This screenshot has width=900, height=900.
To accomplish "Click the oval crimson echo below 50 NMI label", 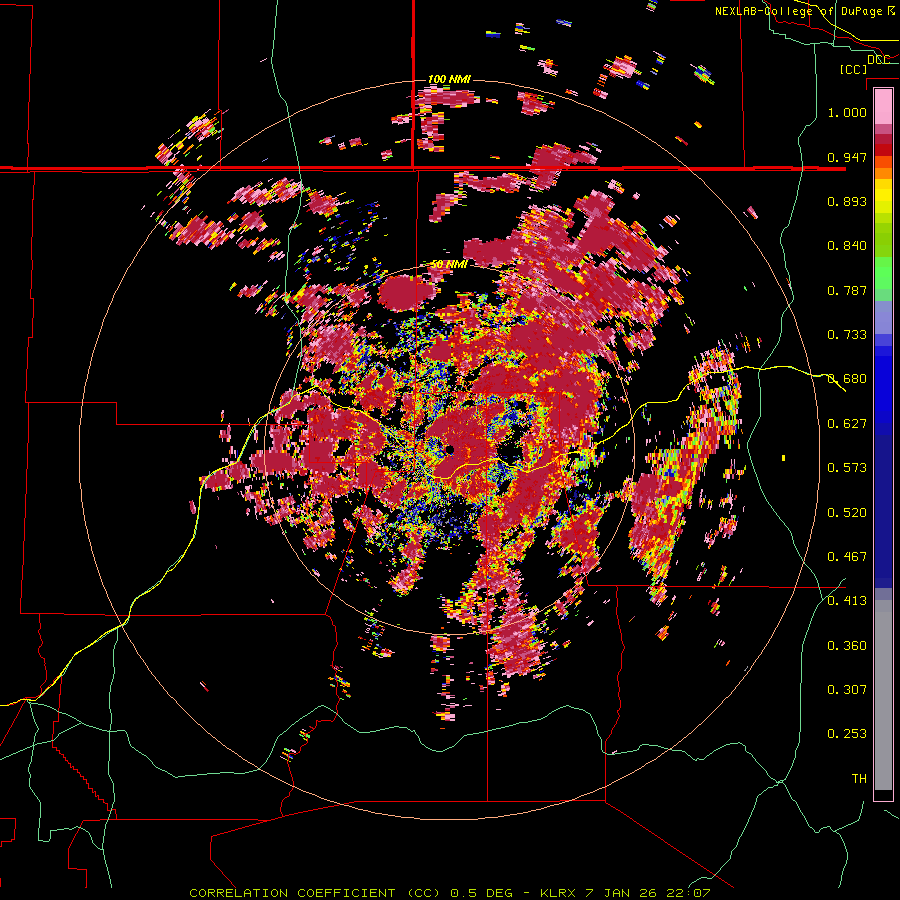I will (x=406, y=293).
